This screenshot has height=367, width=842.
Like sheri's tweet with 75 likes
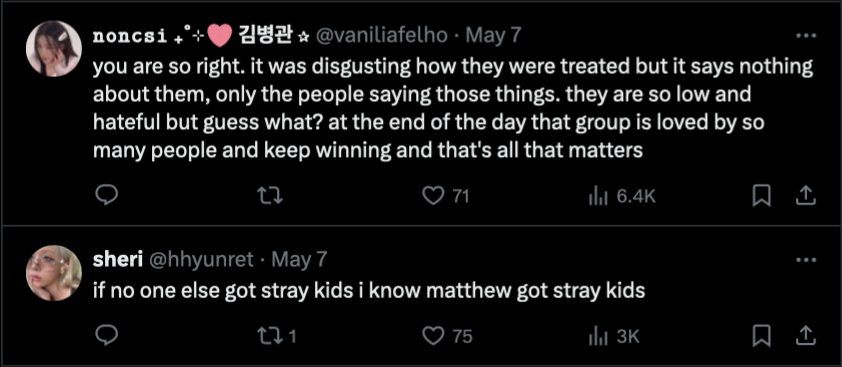click(447, 336)
